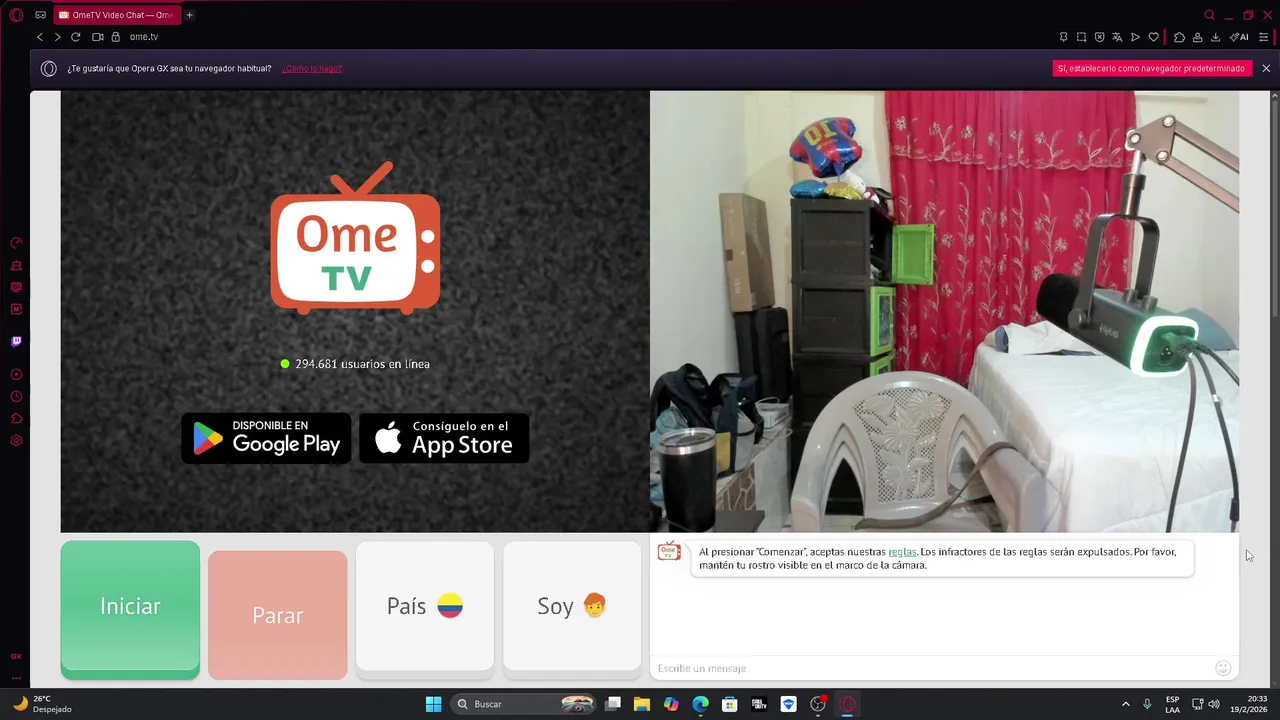Click the 'Escribe un mensaje' chat field

pos(930,668)
